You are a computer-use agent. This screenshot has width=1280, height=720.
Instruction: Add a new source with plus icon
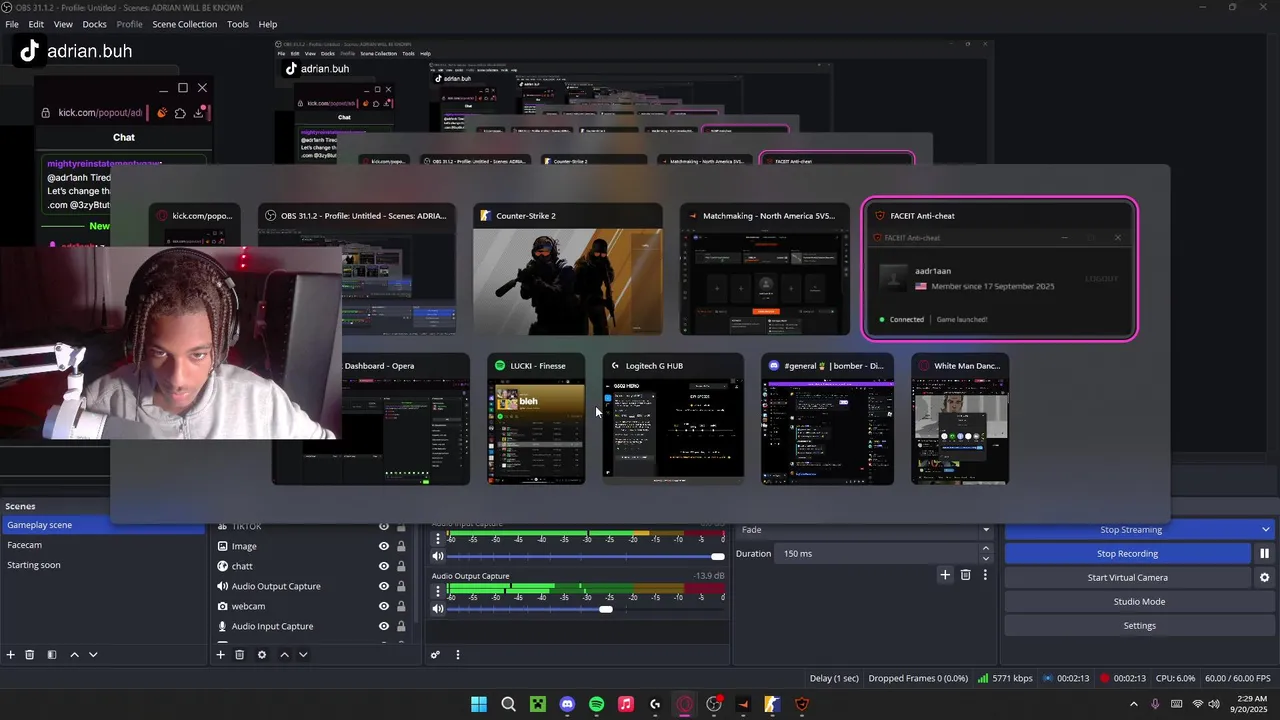click(x=221, y=655)
